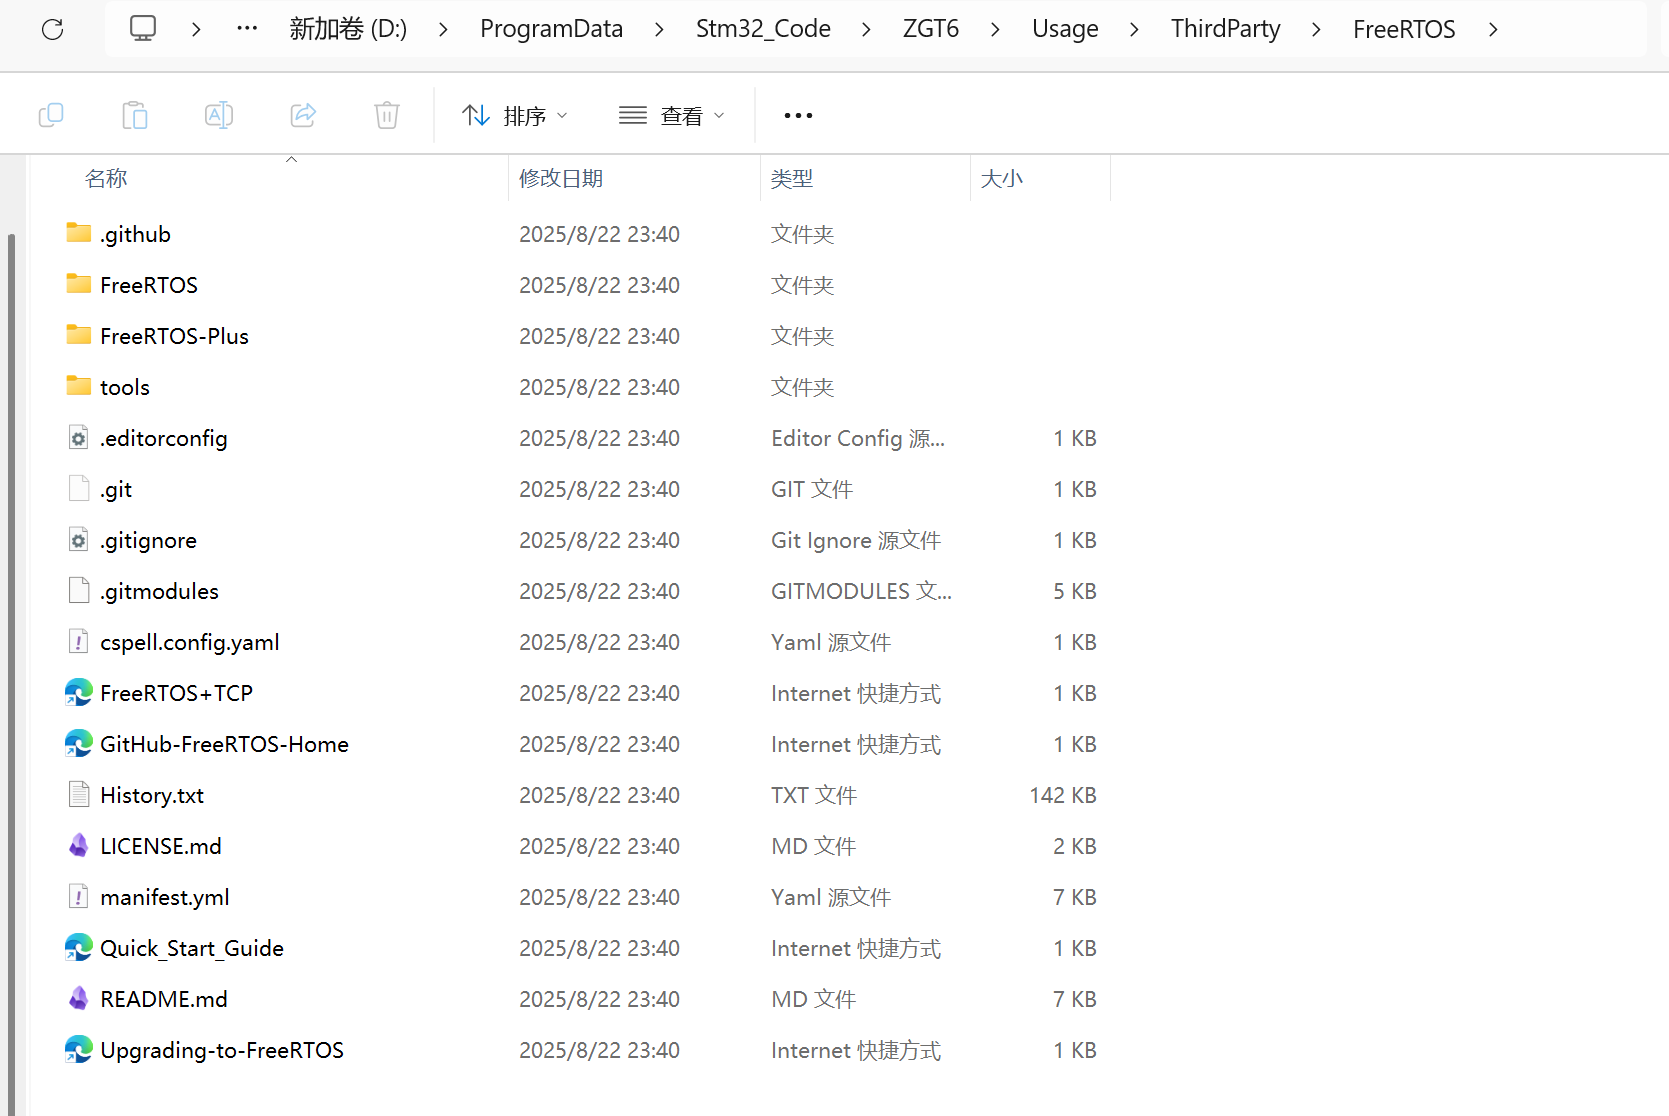Image resolution: width=1669 pixels, height=1116 pixels.
Task: Click the 142 KB size value
Action: pos(1063,795)
